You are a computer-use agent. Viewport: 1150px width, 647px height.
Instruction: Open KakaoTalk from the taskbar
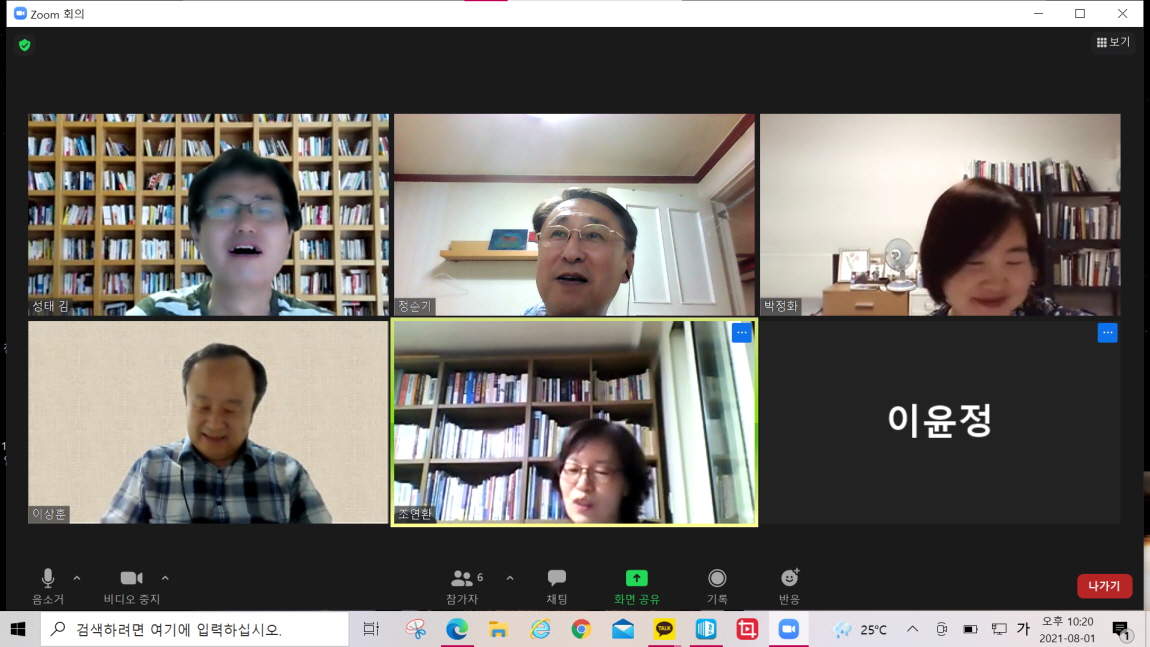point(664,629)
